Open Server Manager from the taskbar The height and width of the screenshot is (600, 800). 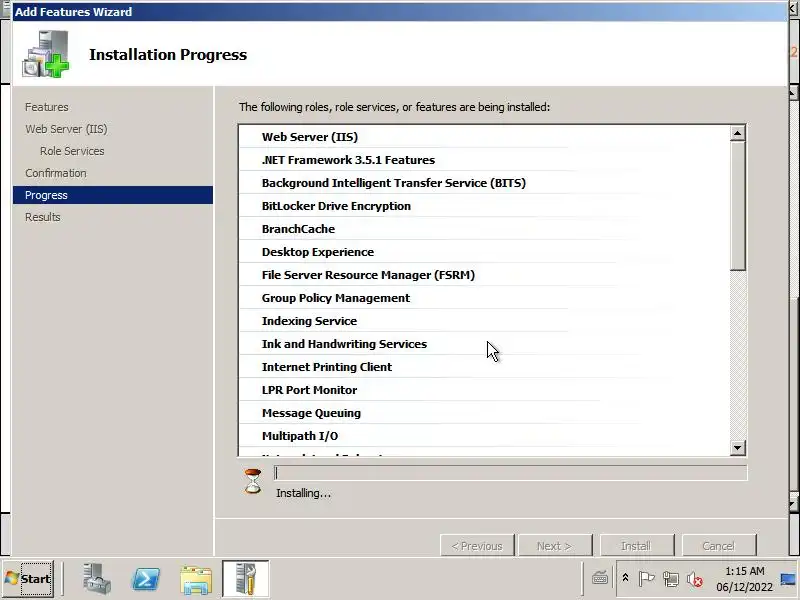(x=96, y=579)
